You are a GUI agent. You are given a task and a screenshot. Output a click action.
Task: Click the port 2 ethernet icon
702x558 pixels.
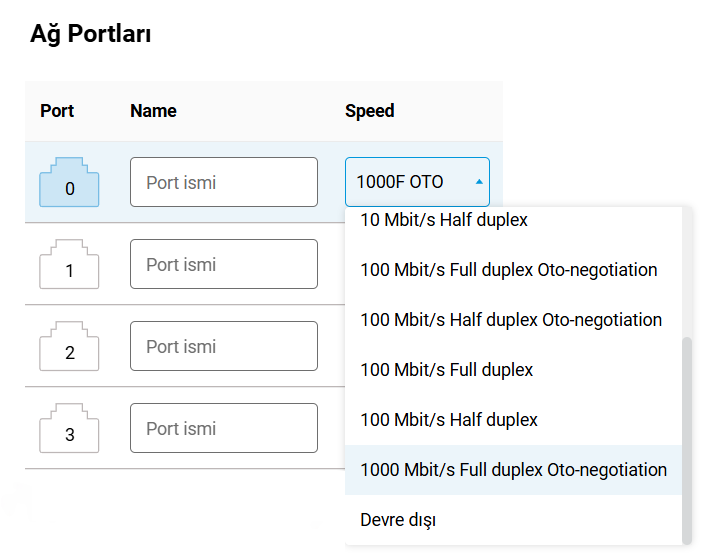[69, 347]
